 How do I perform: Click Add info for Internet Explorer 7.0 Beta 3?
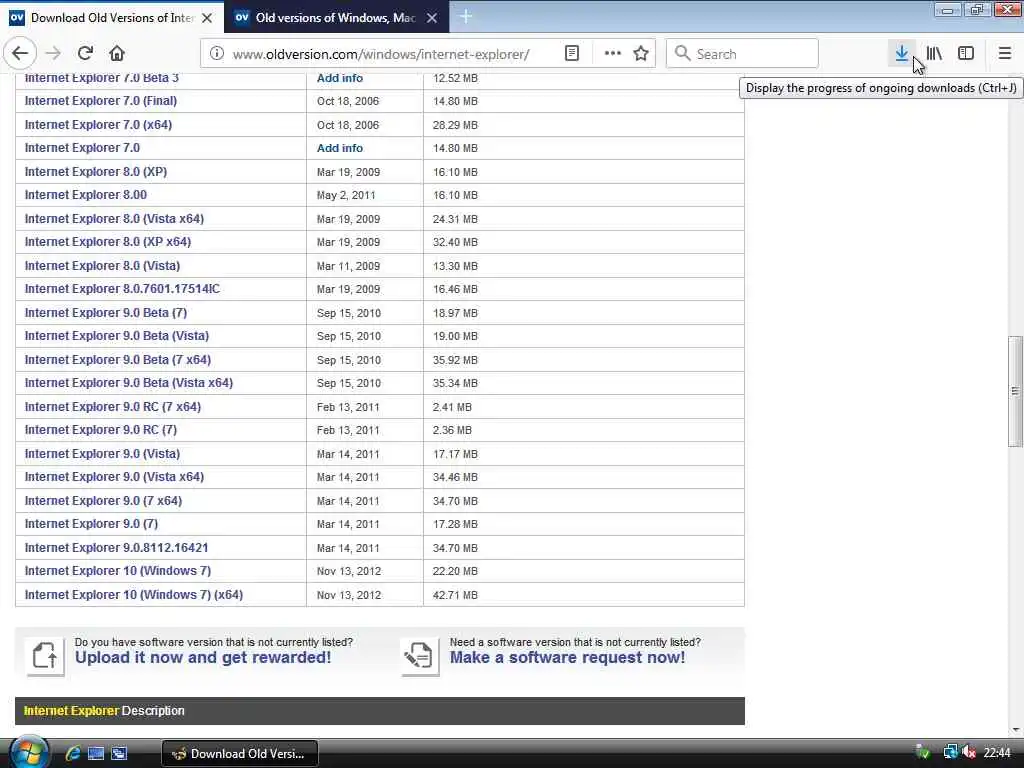340,78
